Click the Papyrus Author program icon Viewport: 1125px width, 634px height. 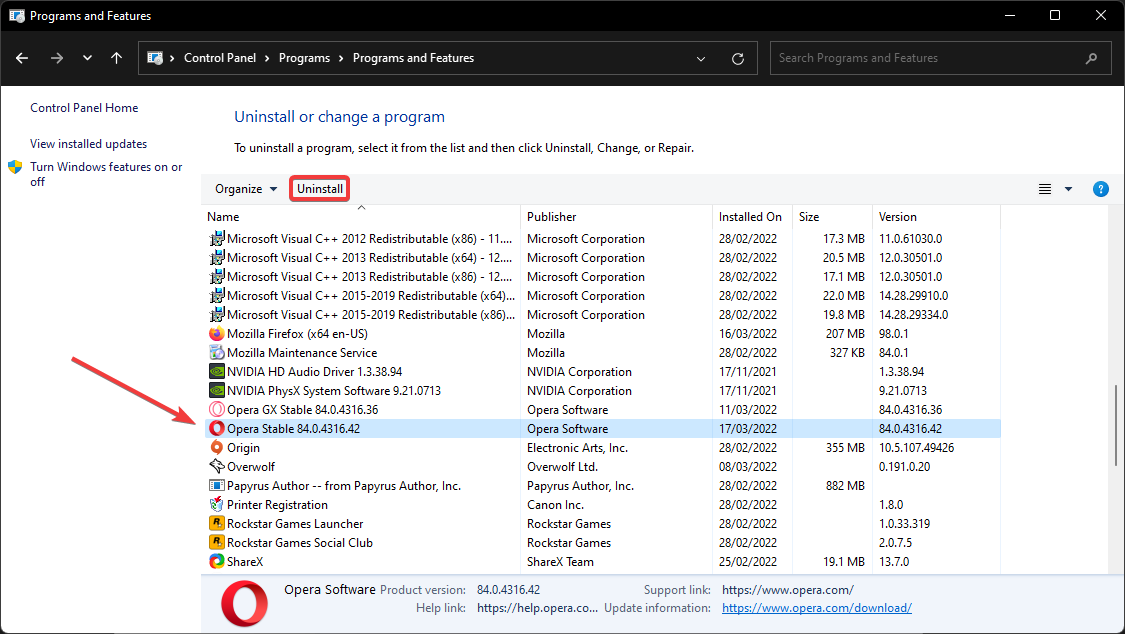pos(217,486)
